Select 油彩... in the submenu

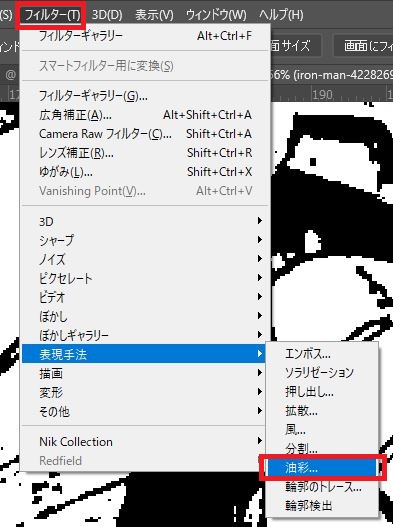pos(322,468)
